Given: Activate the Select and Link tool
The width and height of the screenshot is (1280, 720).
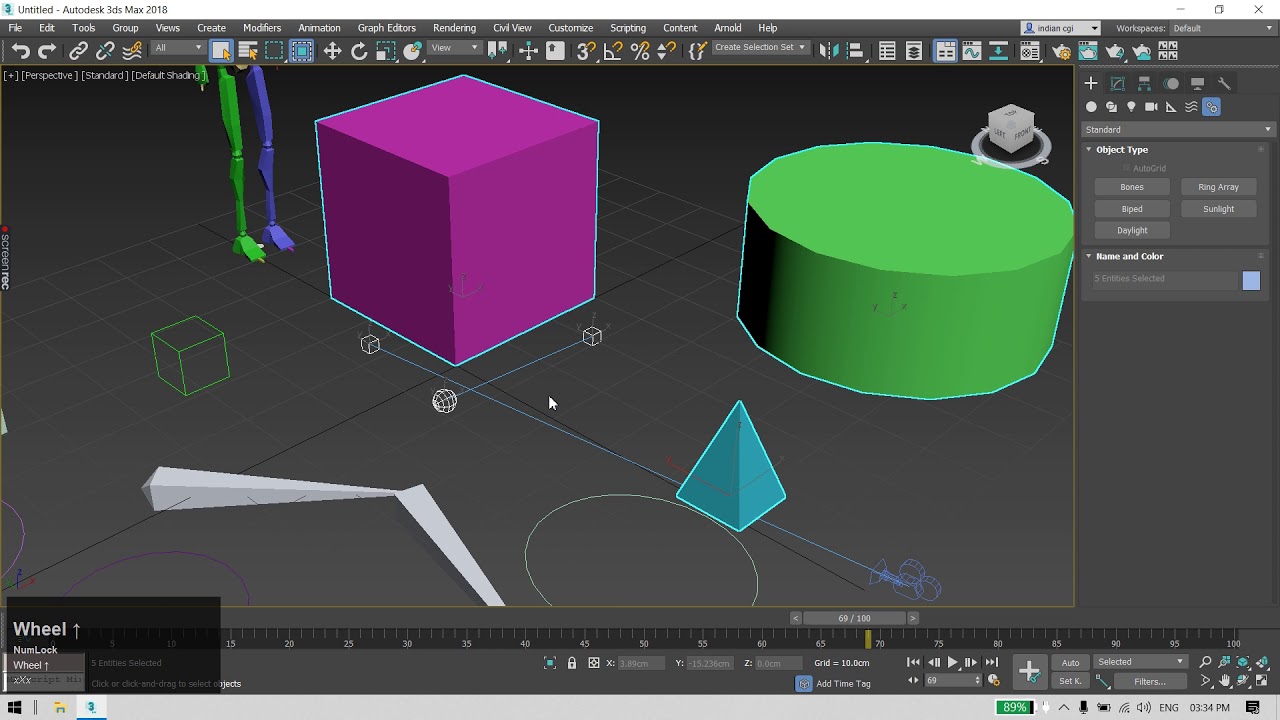Looking at the screenshot, I should [78, 51].
